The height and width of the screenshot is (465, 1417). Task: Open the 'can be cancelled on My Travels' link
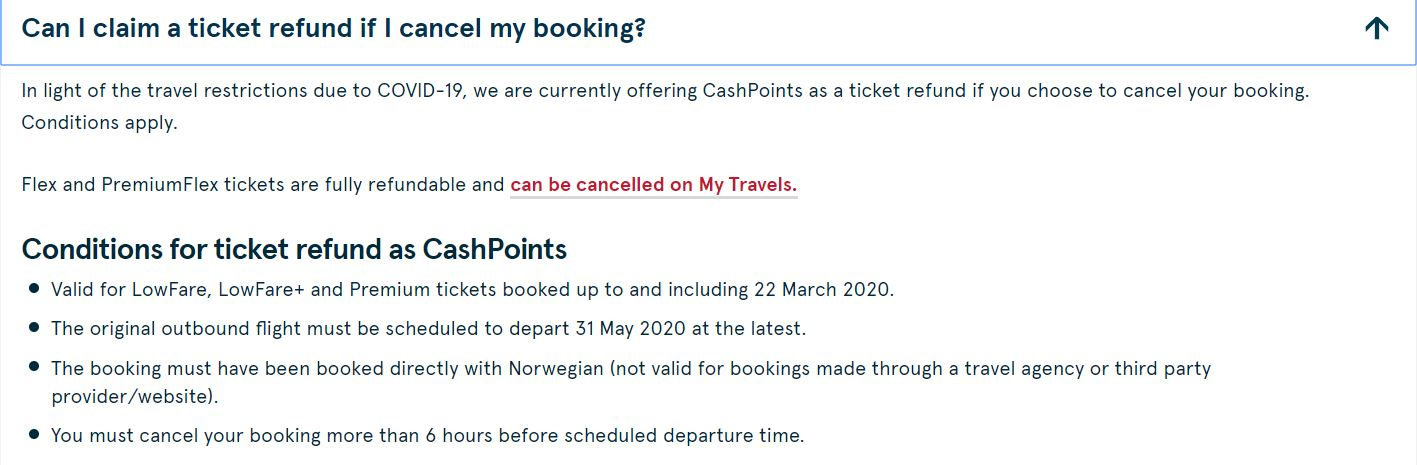point(654,185)
